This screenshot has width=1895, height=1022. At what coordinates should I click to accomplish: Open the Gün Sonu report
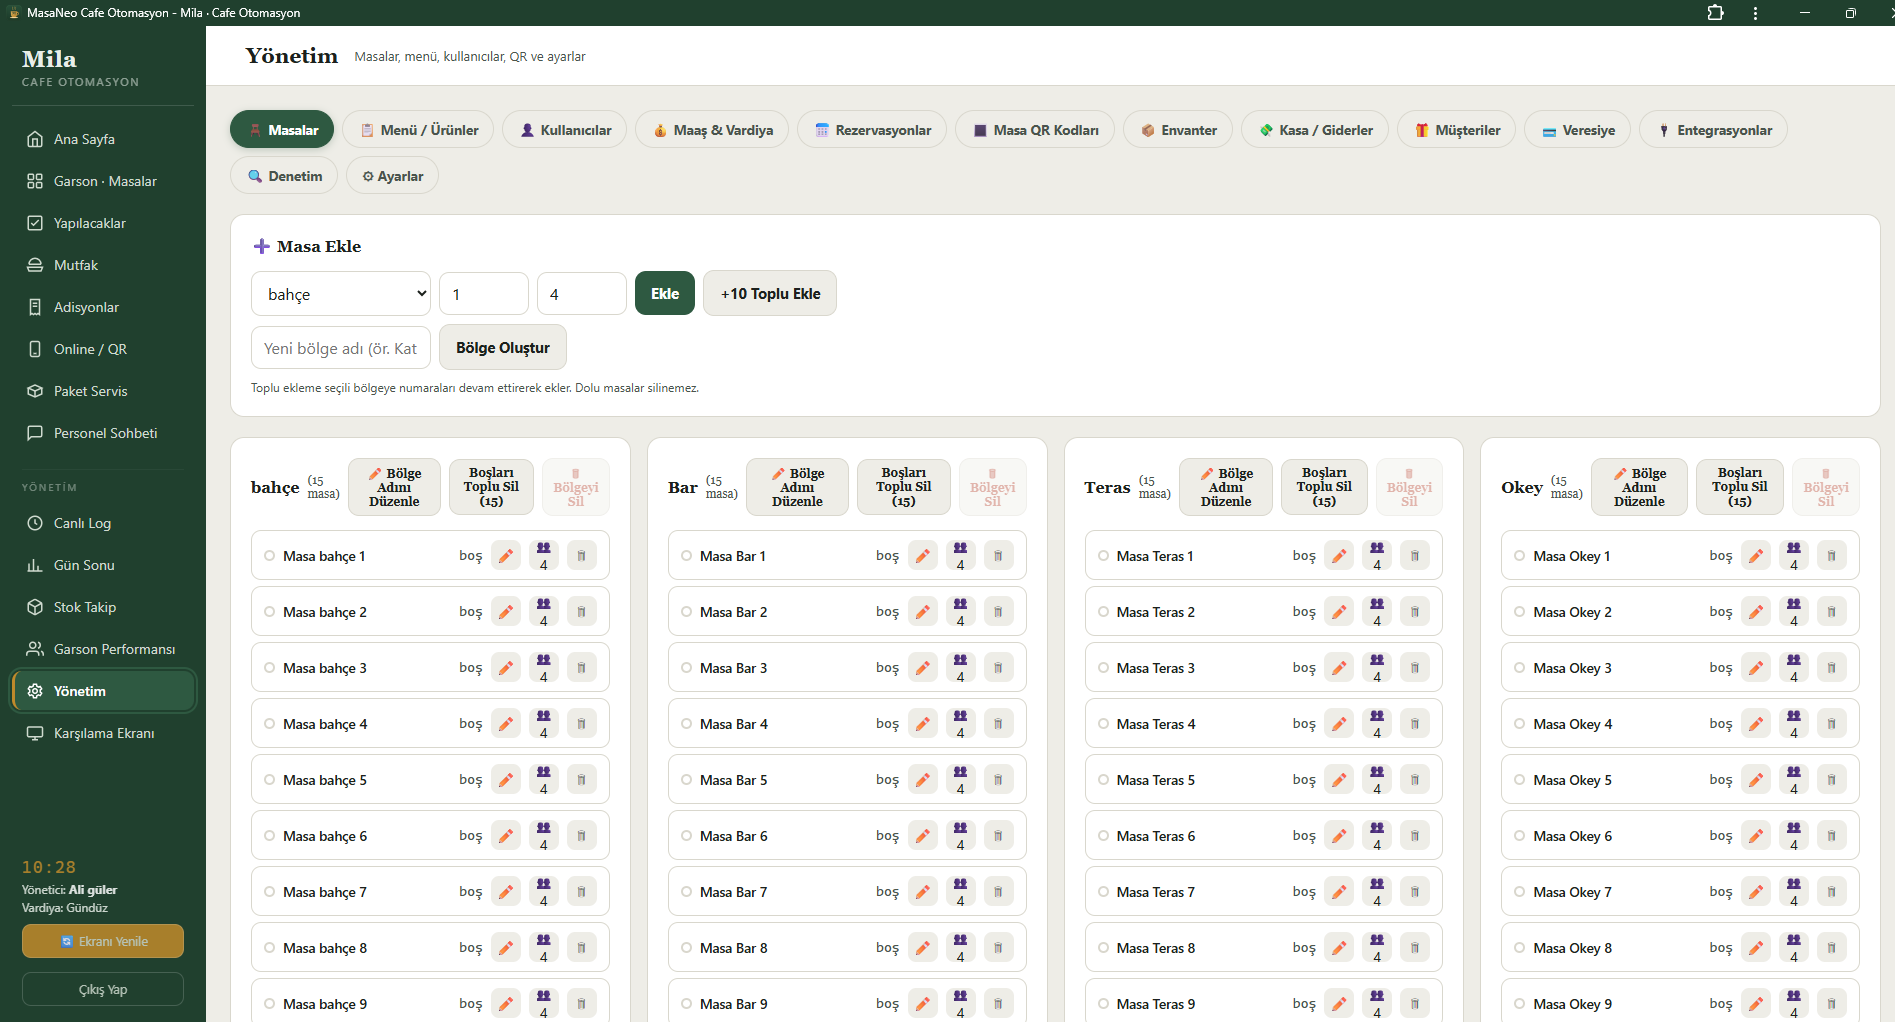[x=103, y=565]
